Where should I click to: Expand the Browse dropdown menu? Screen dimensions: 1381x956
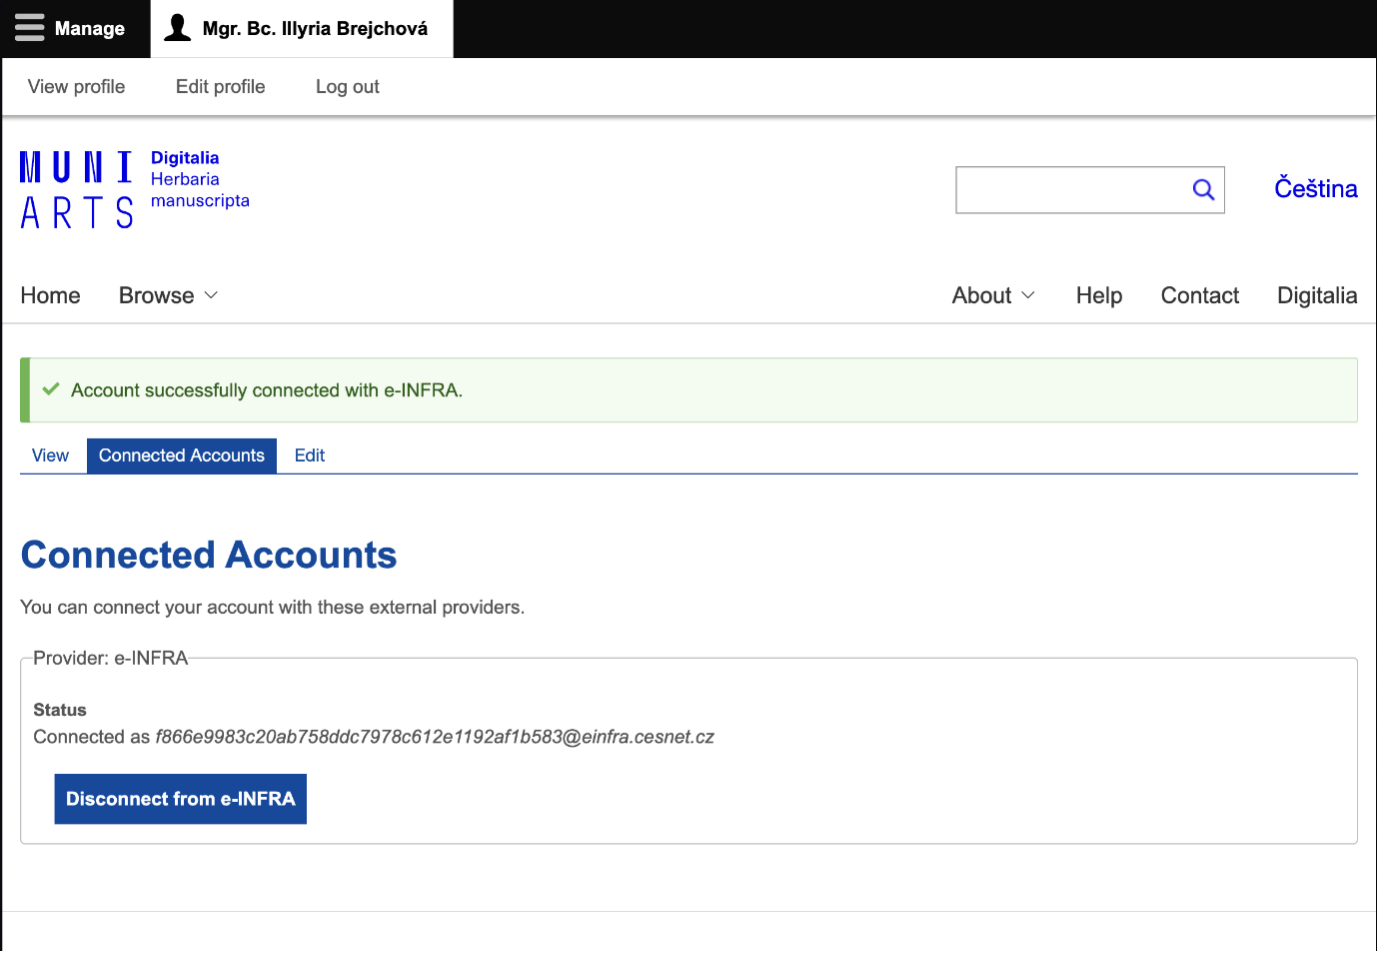tap(168, 296)
